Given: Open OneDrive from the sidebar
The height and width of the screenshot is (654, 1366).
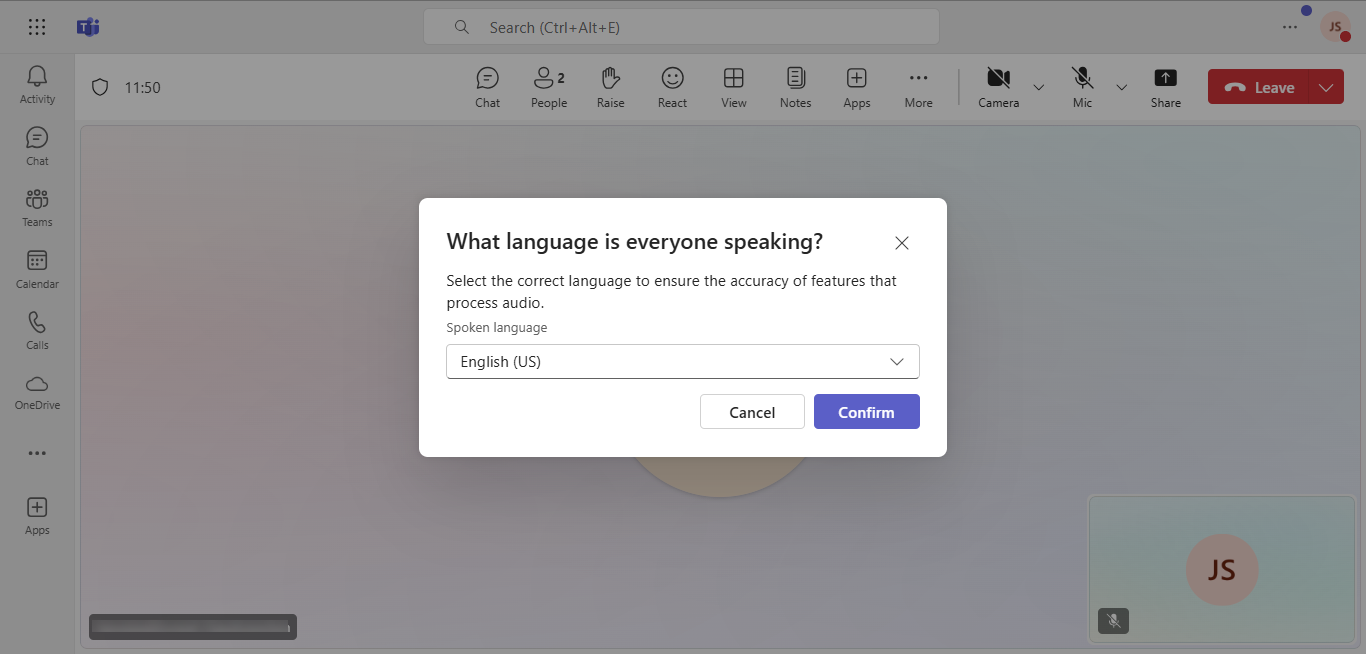Looking at the screenshot, I should click(37, 392).
